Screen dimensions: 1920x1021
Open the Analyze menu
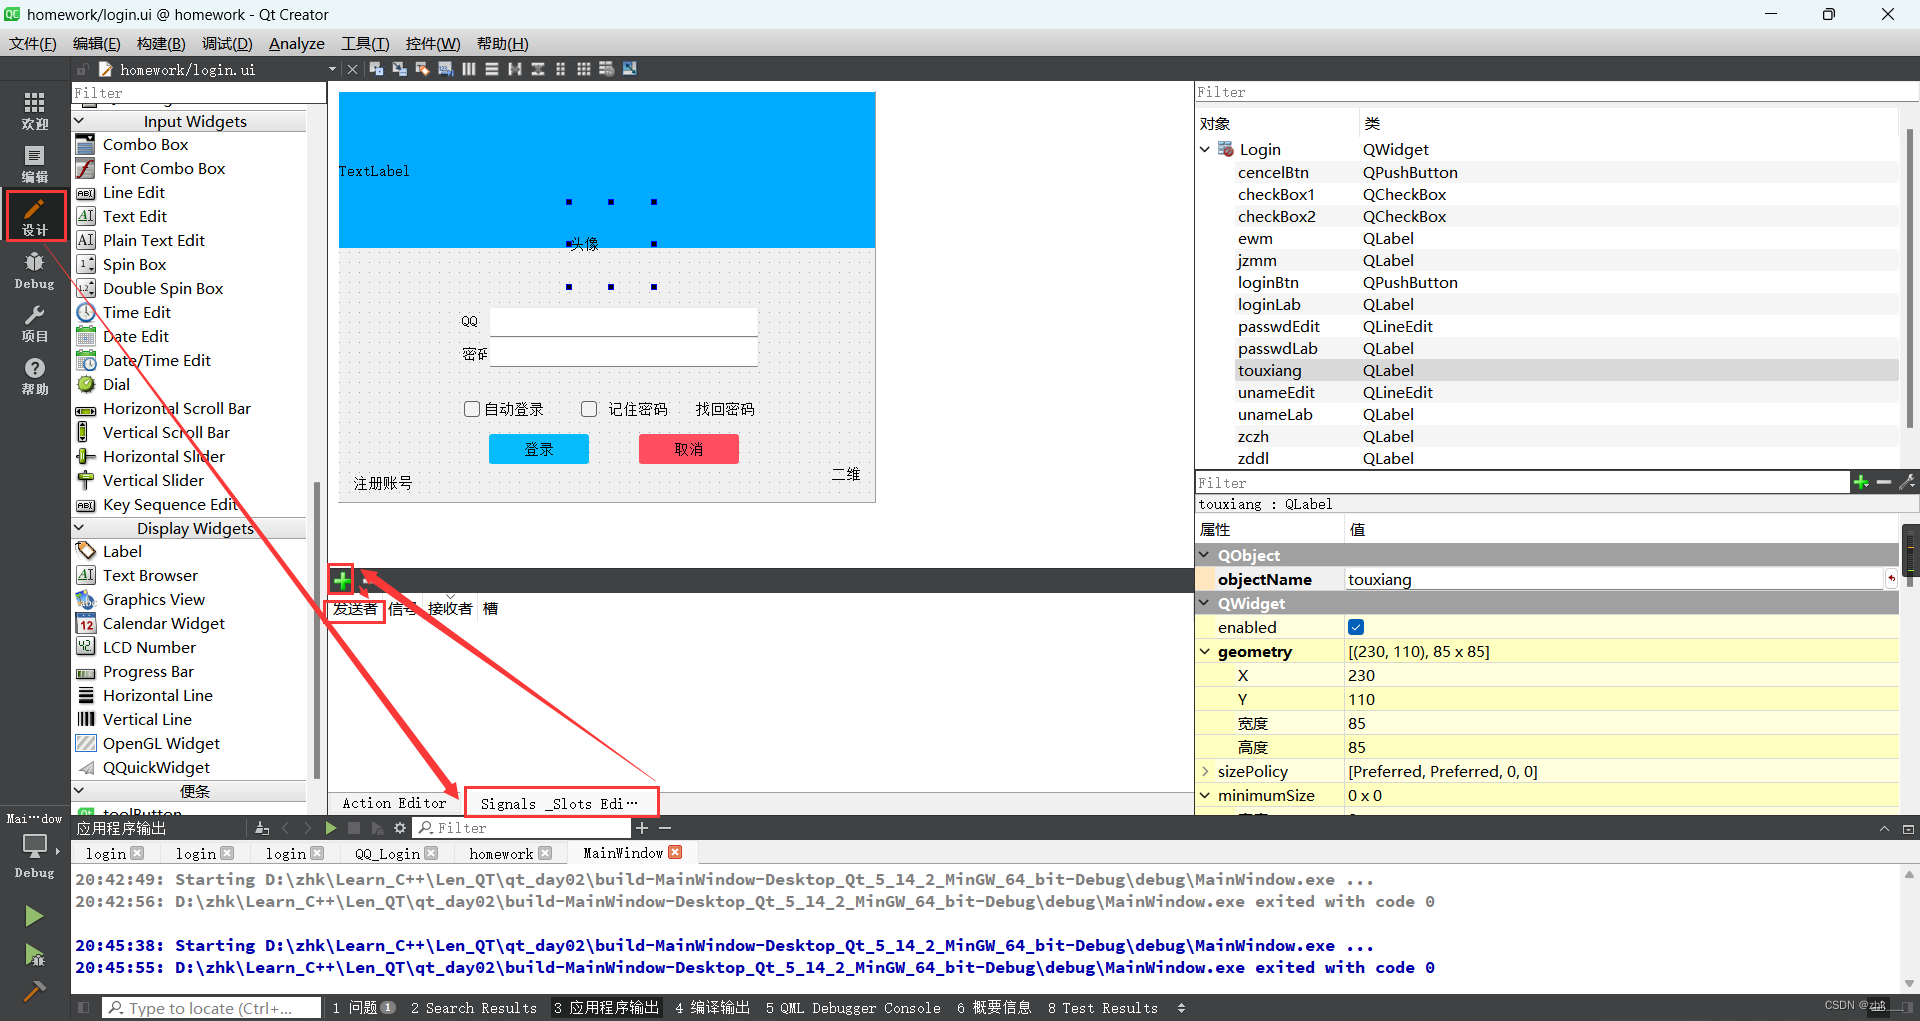[296, 43]
